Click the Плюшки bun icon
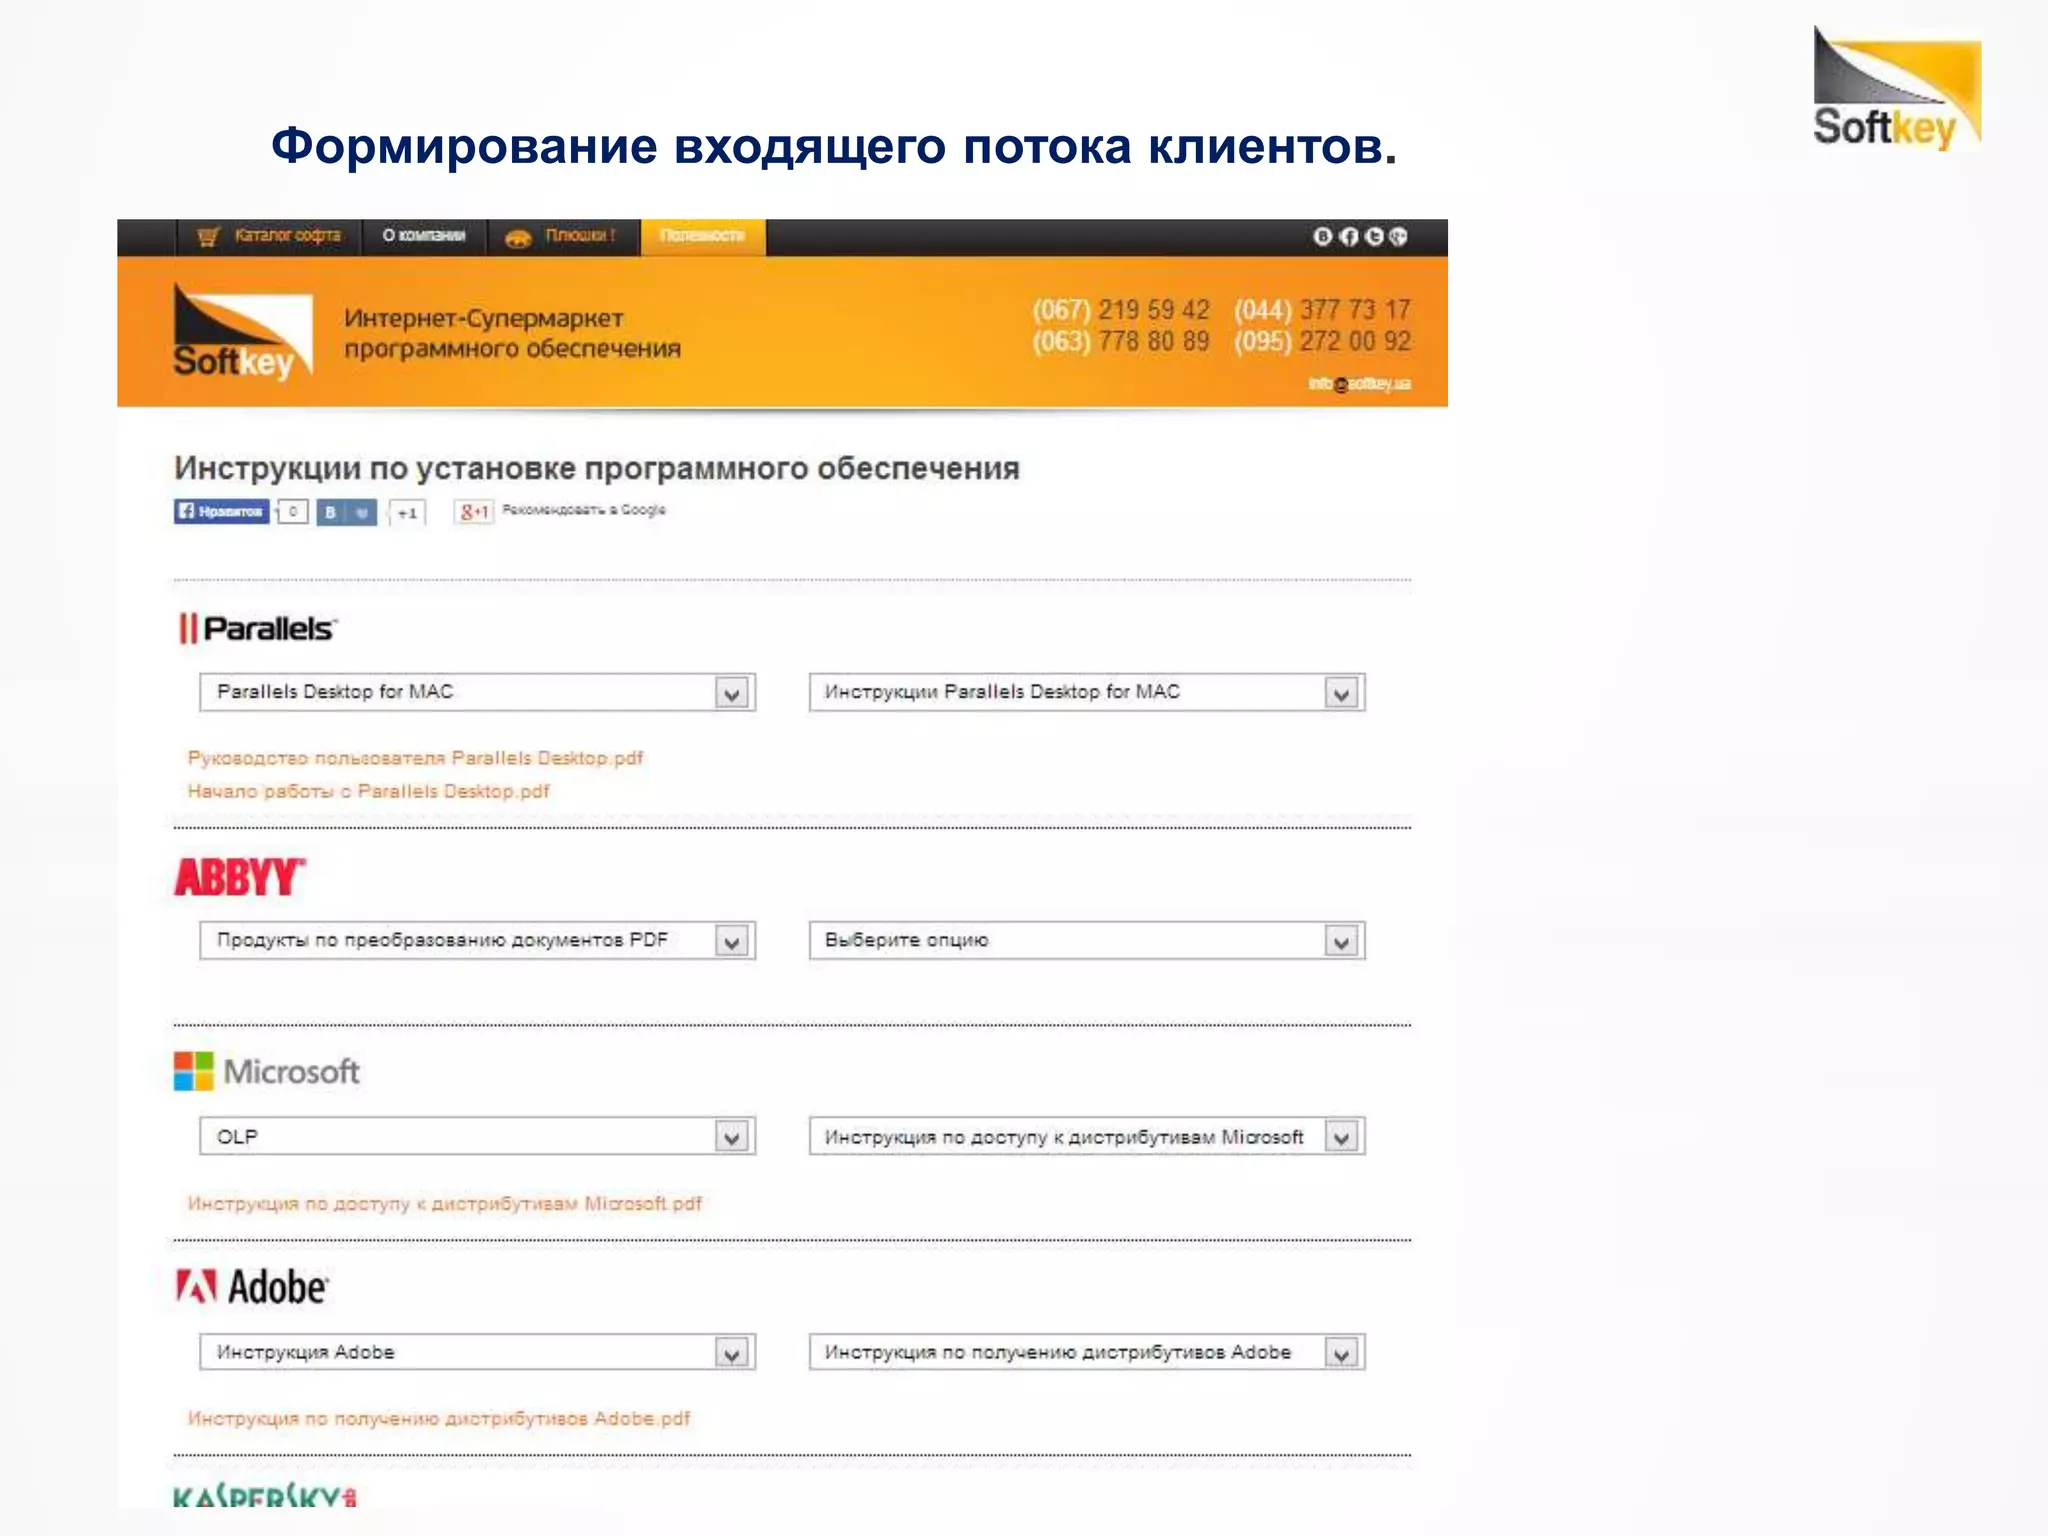Viewport: 2048px width, 1536px height. coord(517,238)
